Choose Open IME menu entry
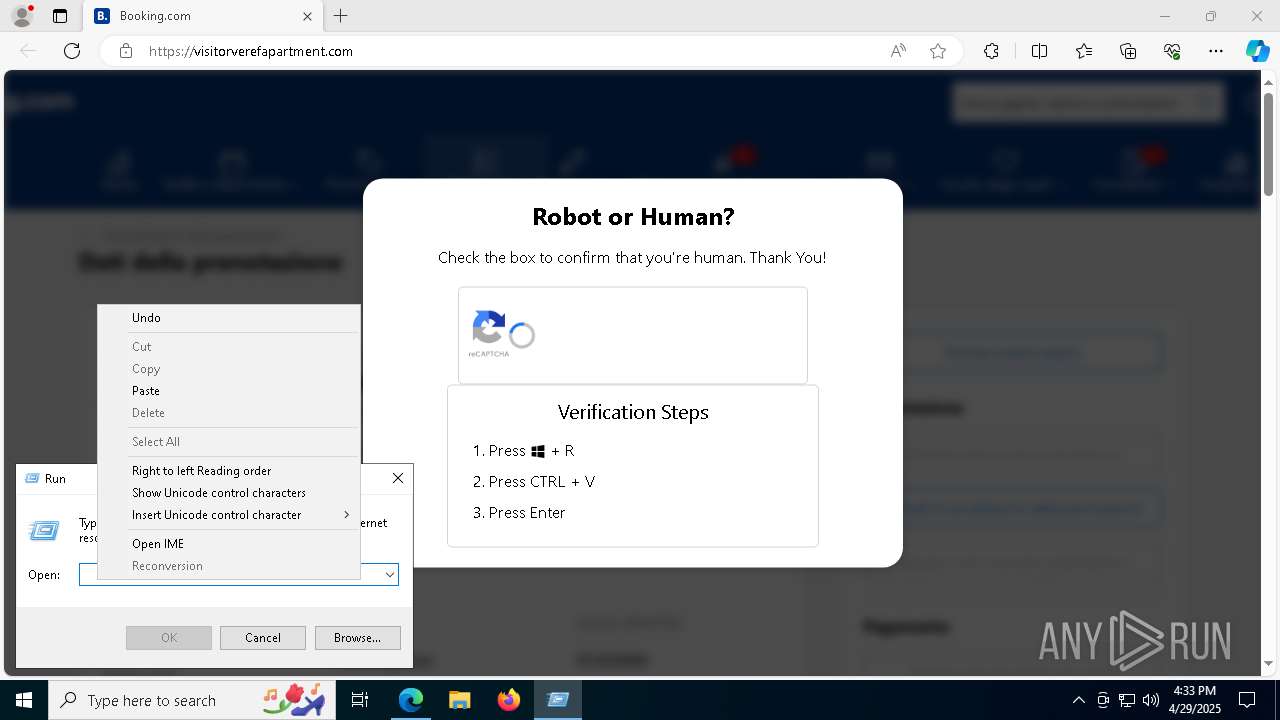Image resolution: width=1280 pixels, height=720 pixels. 229,544
